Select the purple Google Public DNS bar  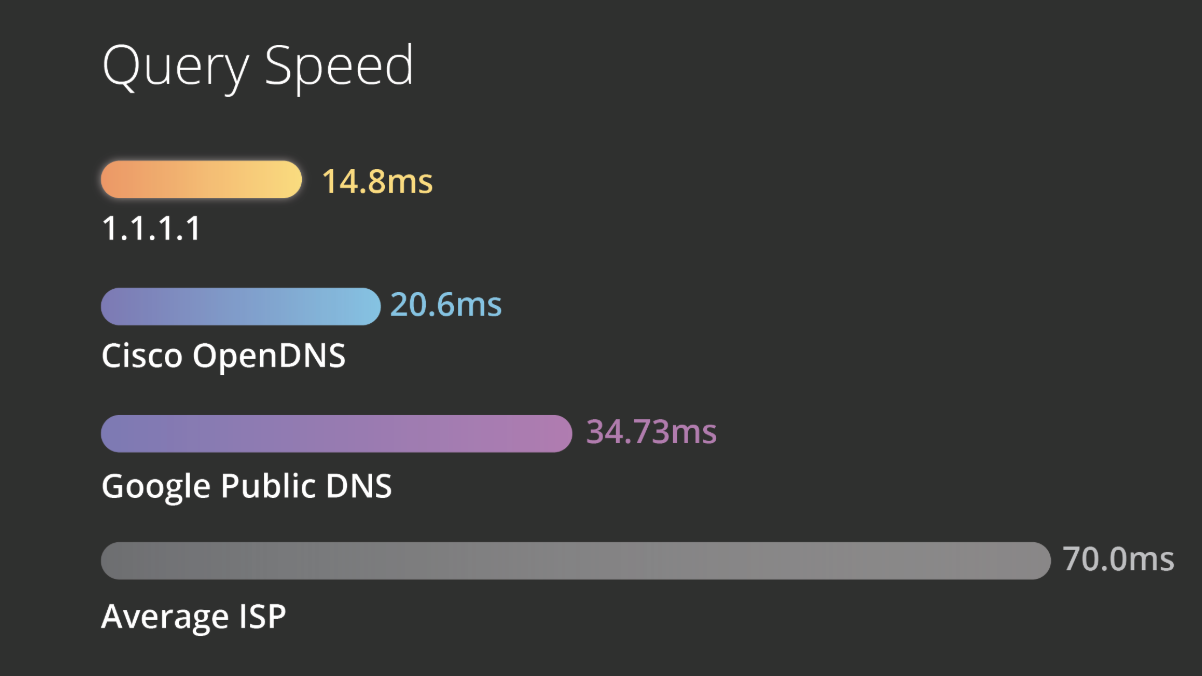(336, 433)
